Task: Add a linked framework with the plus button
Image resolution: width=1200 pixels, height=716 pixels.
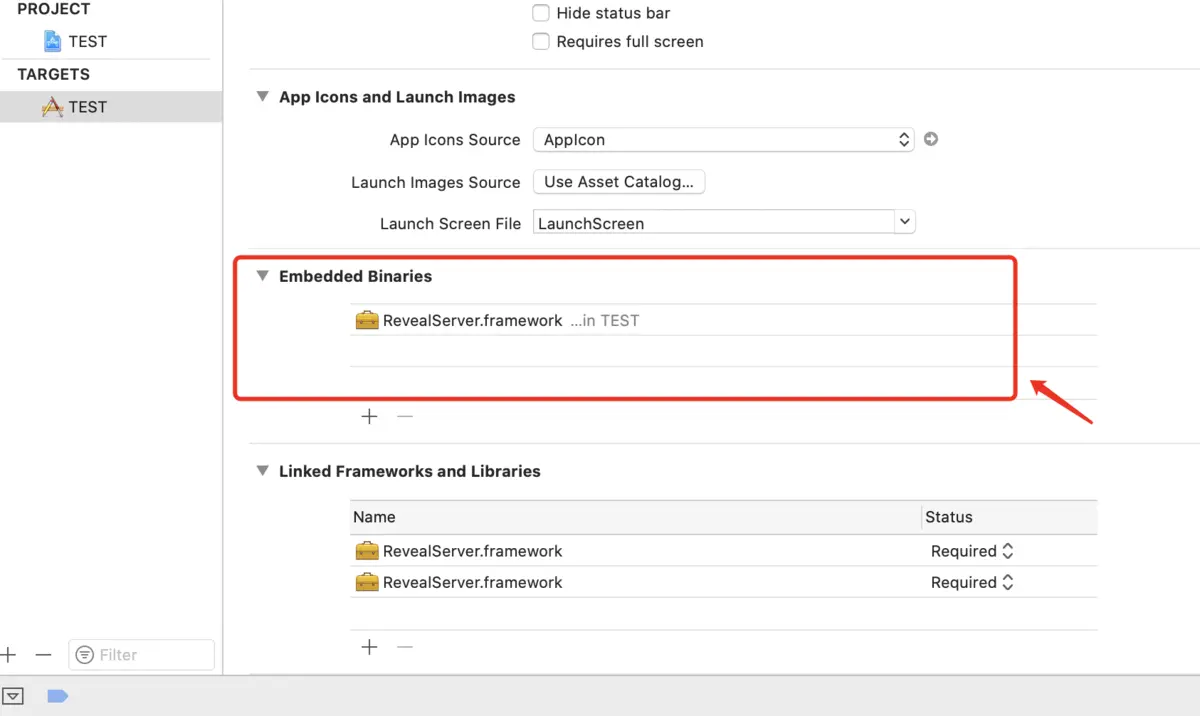Action: 369,647
